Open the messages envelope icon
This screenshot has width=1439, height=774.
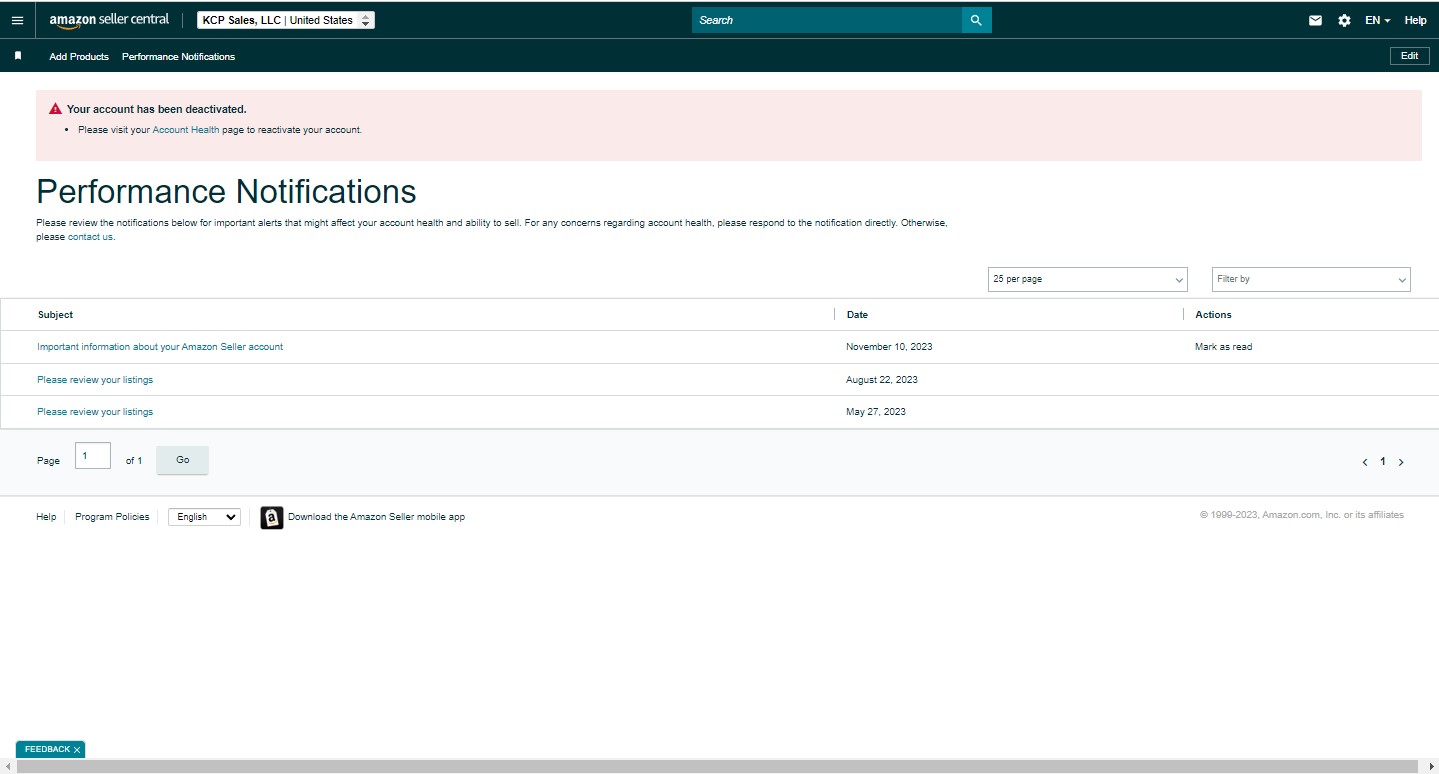coord(1315,20)
